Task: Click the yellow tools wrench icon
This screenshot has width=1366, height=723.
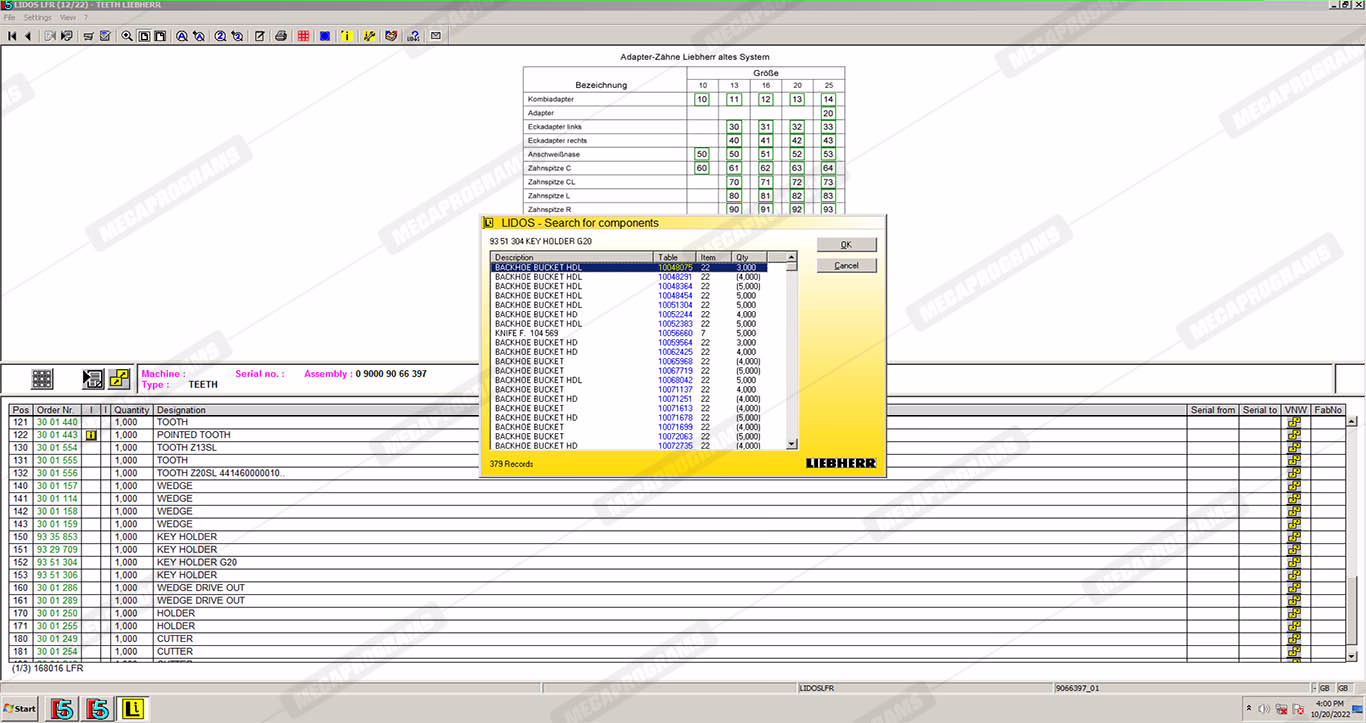Action: point(369,36)
